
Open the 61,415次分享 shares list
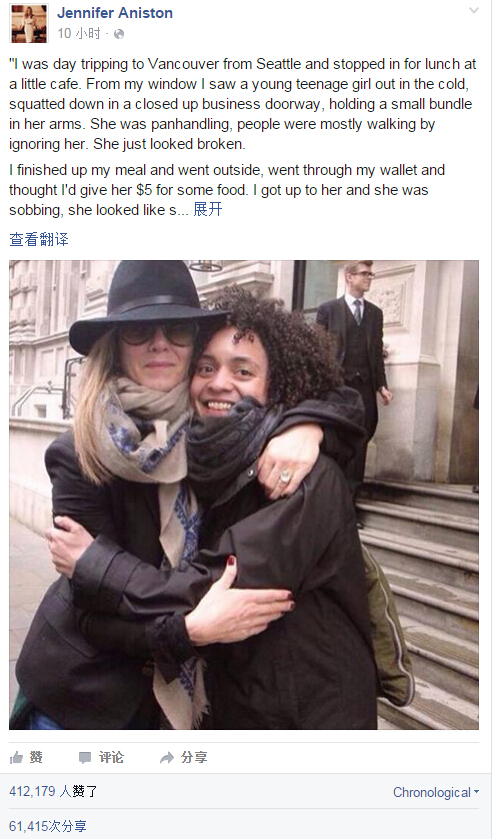coord(48,826)
